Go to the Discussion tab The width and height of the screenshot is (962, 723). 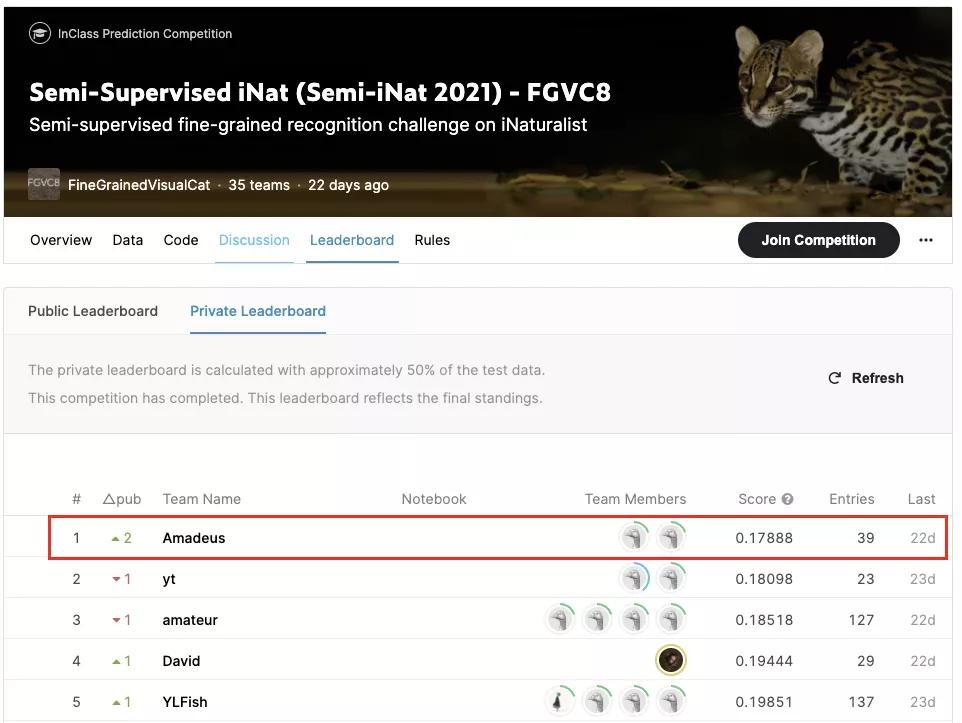(254, 240)
